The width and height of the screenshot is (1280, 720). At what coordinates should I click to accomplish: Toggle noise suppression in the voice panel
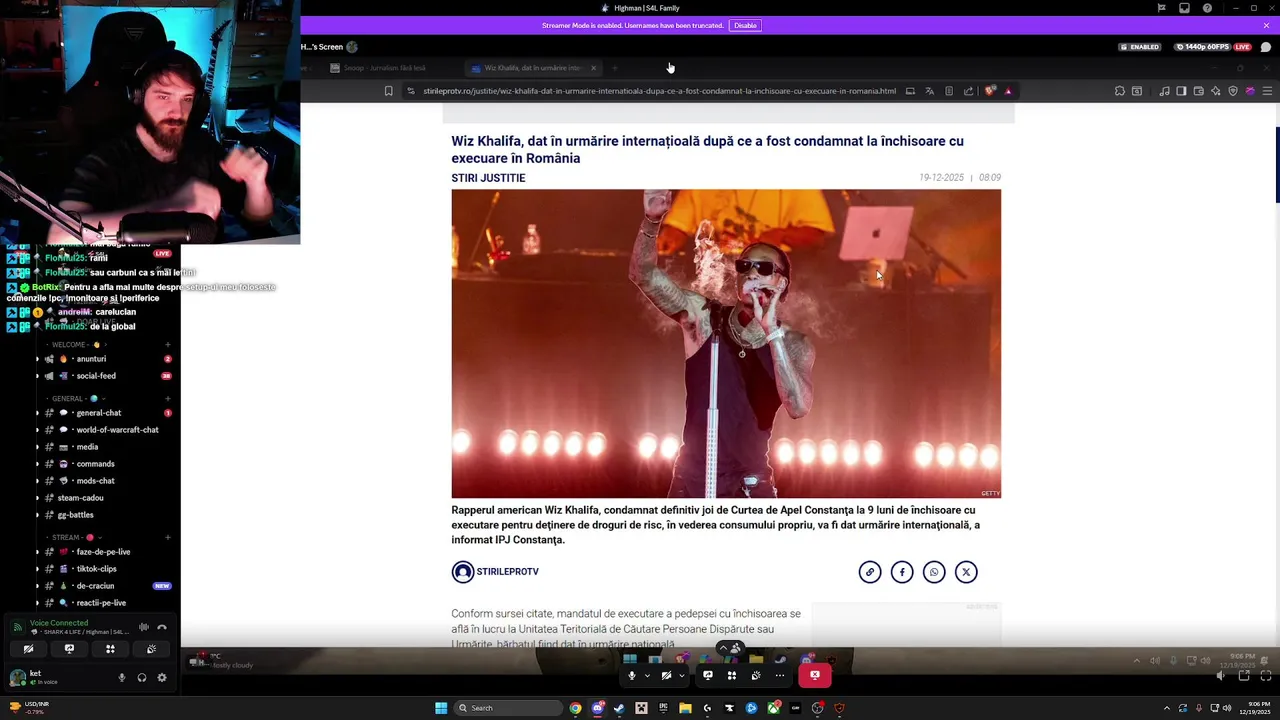[144, 627]
